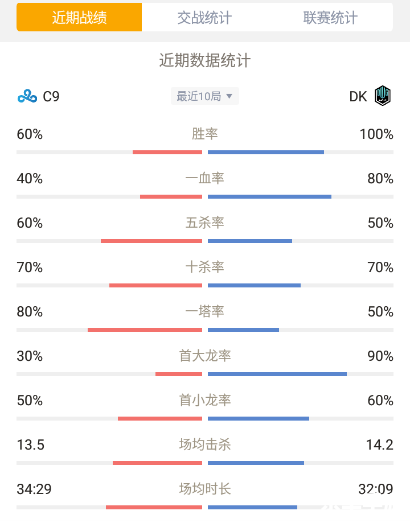Click the DK team name

pos(358,96)
